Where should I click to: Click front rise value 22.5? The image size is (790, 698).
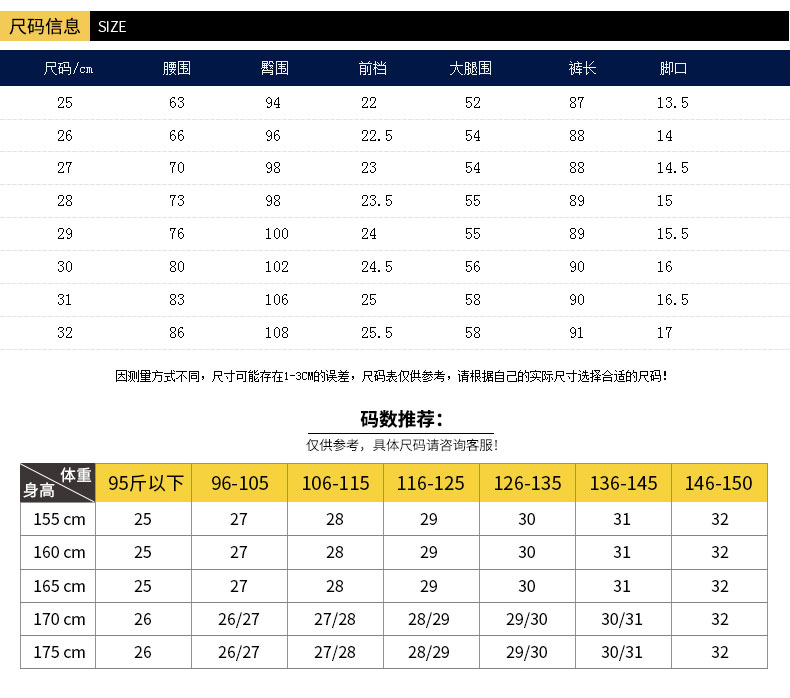point(377,136)
